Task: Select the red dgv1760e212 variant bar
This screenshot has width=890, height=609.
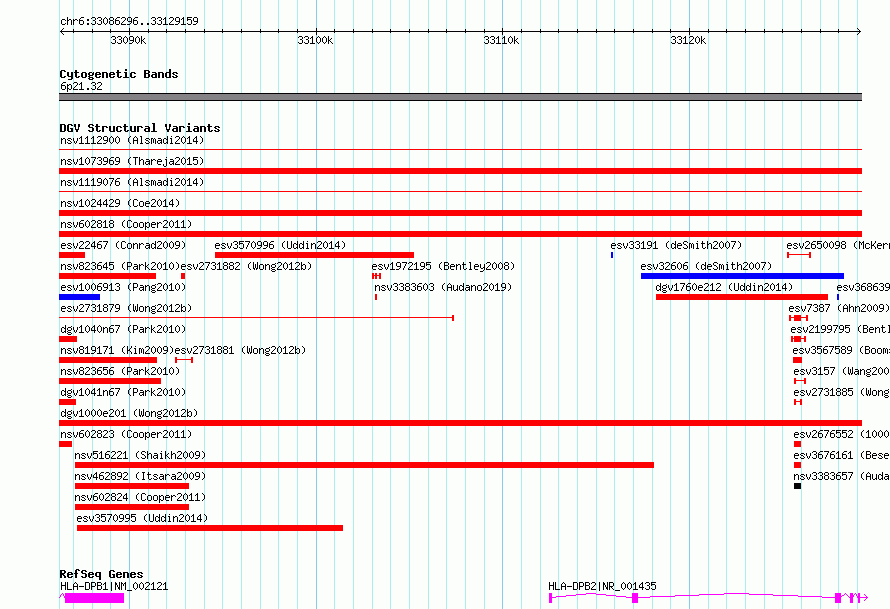Action: tap(742, 297)
